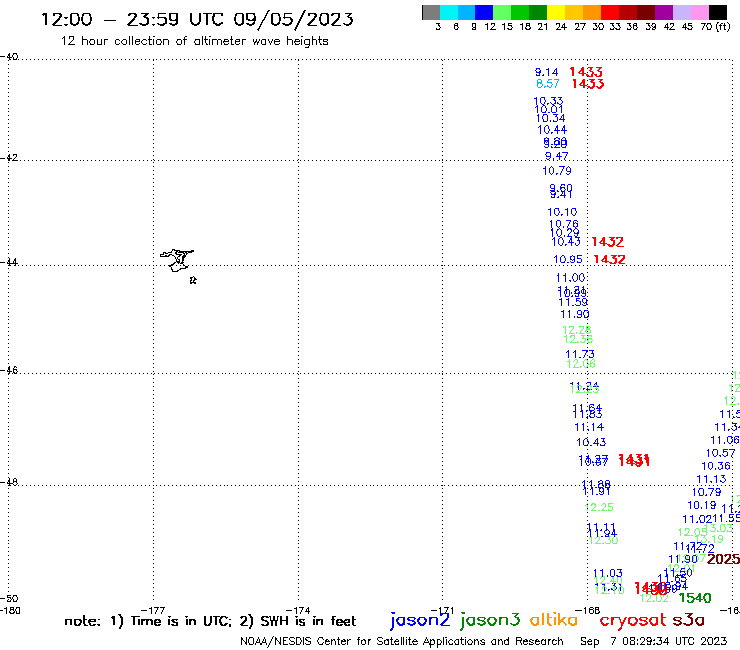
Task: Click the black swatch at the legend's end
Action: (x=717, y=12)
